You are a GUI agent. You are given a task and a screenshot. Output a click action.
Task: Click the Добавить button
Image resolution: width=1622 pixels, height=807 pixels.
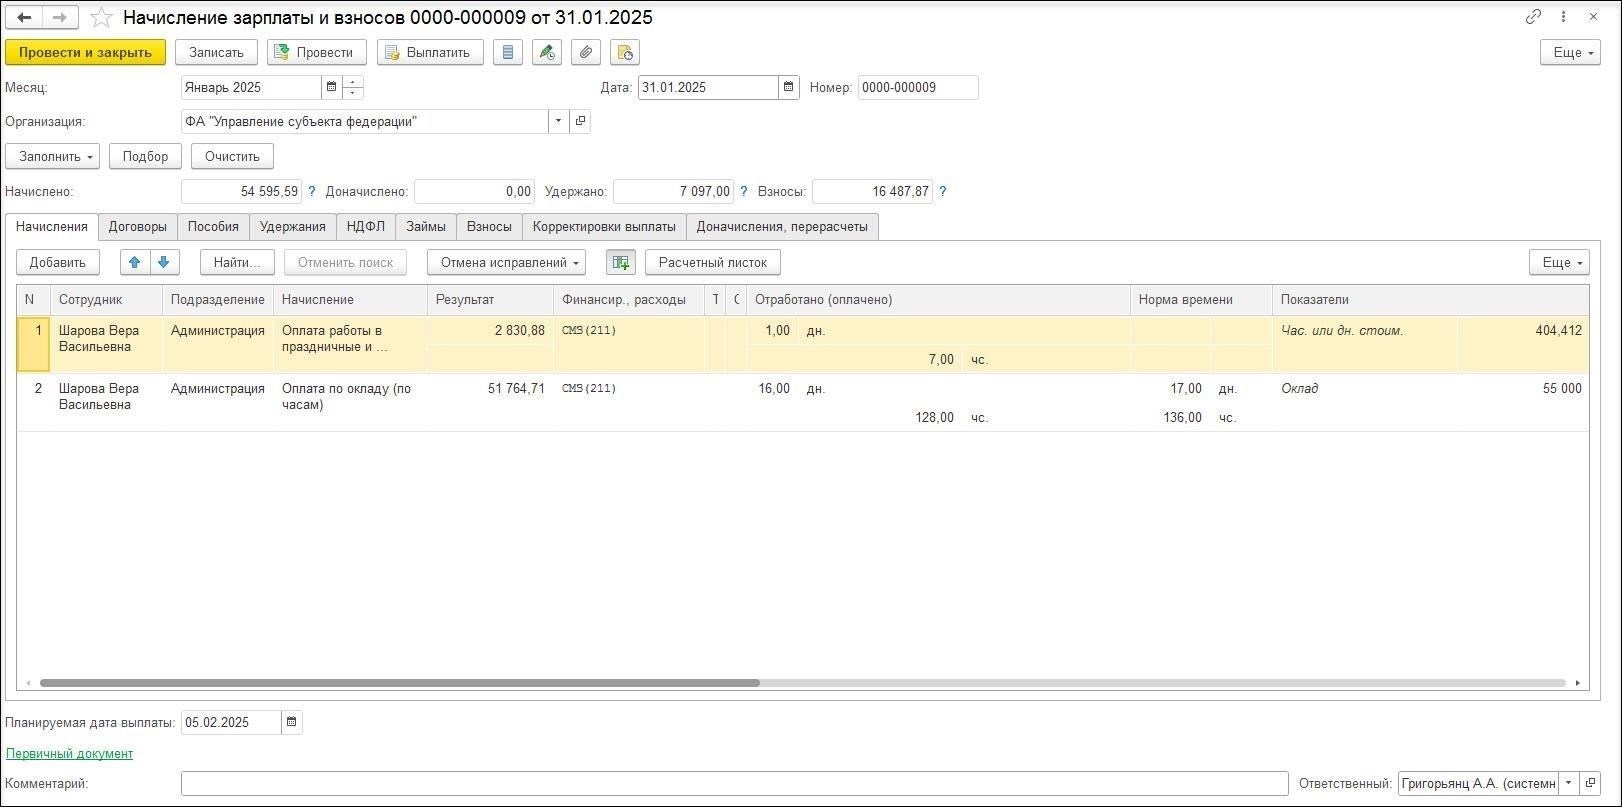58,262
